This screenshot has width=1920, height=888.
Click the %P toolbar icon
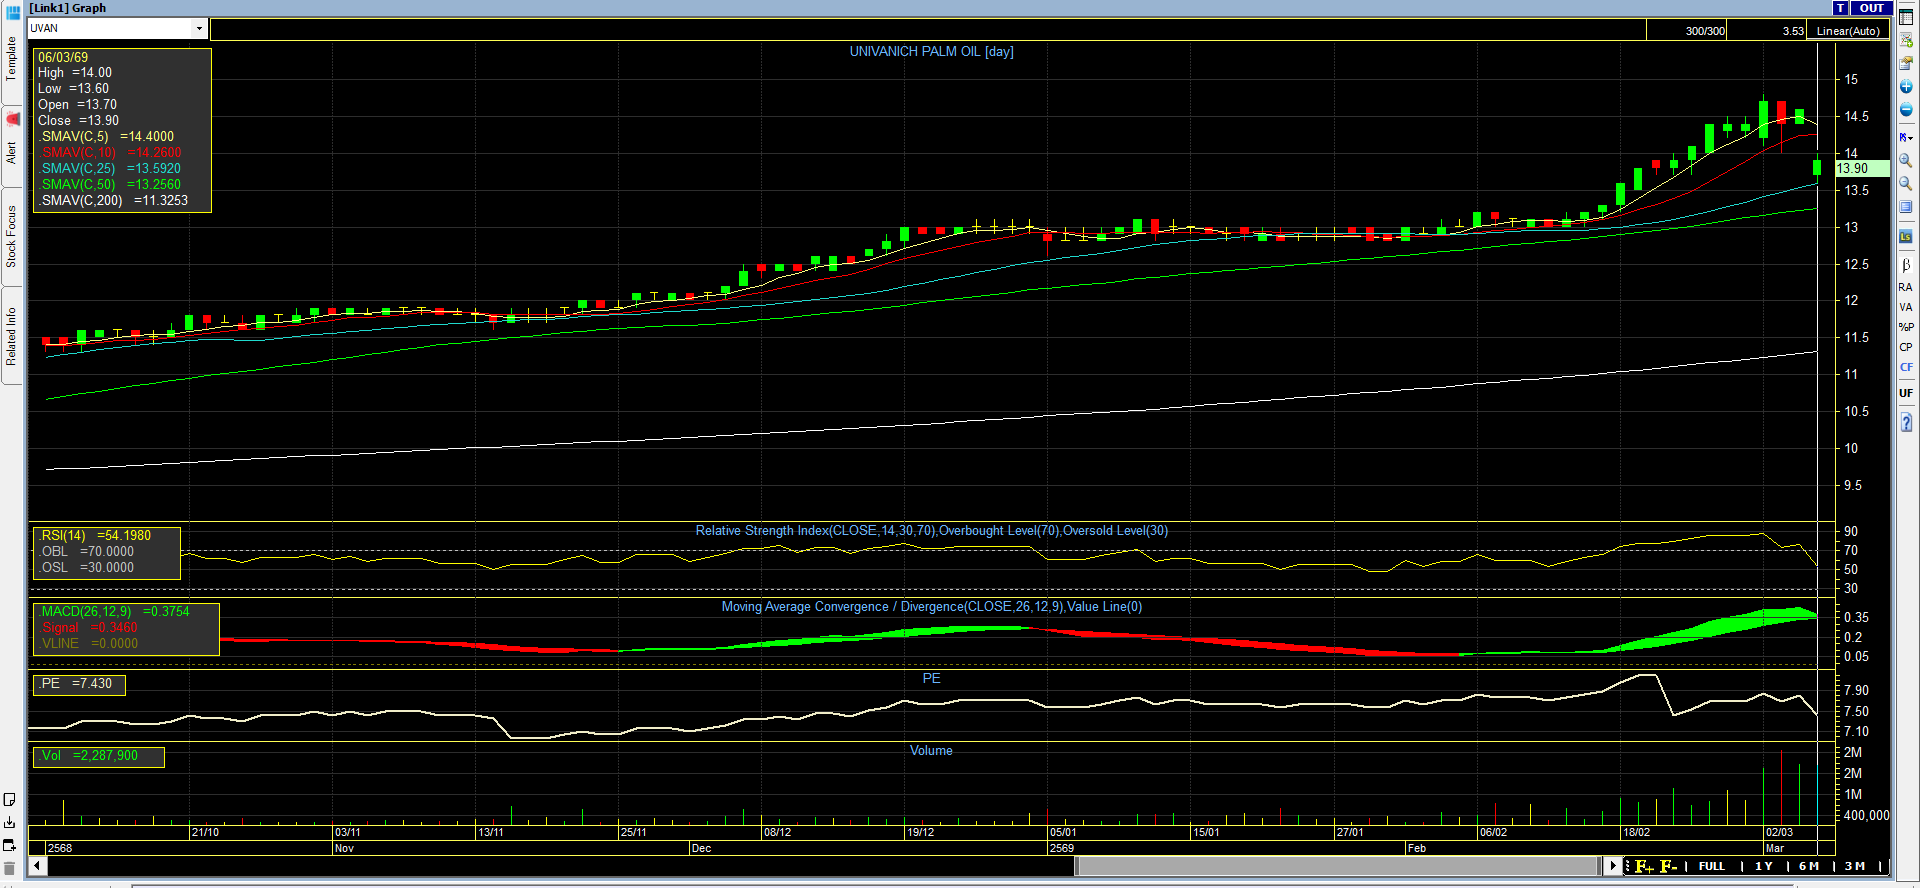1906,327
